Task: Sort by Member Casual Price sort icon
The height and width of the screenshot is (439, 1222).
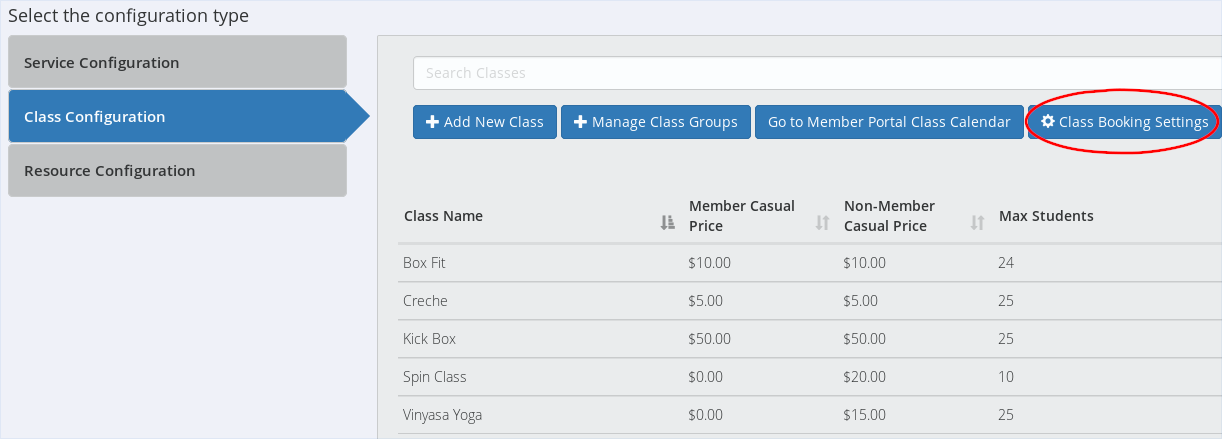Action: pos(823,223)
